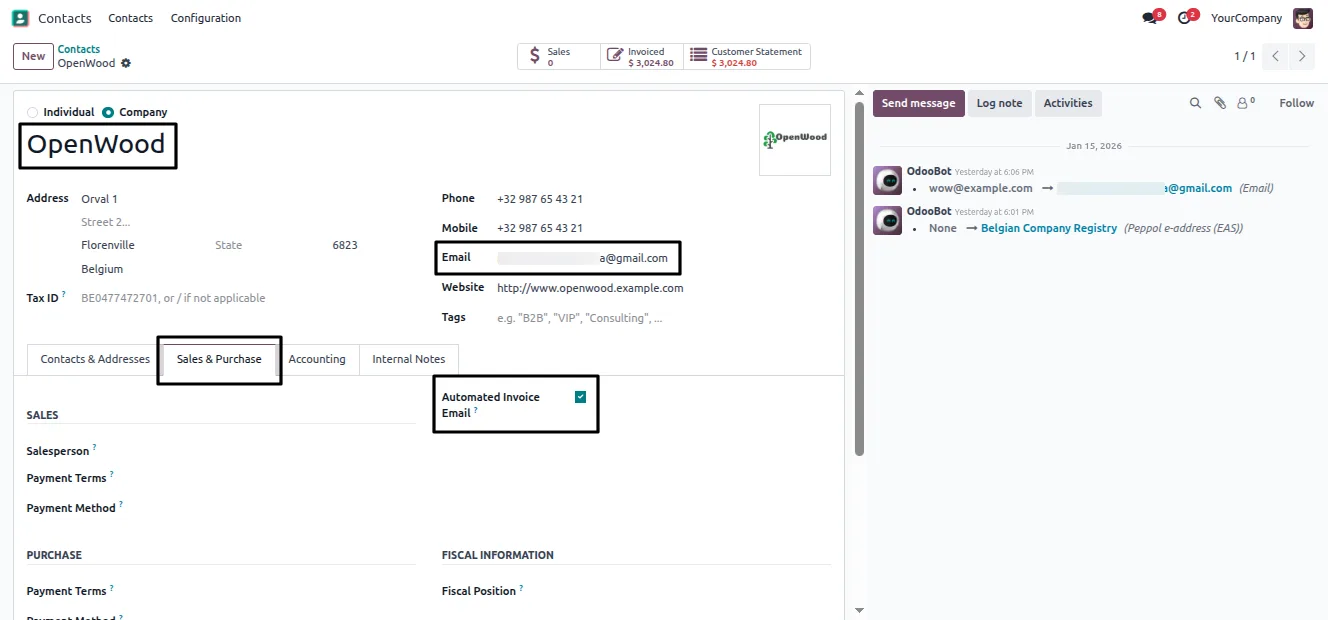Click the Florenville city field

(143, 245)
